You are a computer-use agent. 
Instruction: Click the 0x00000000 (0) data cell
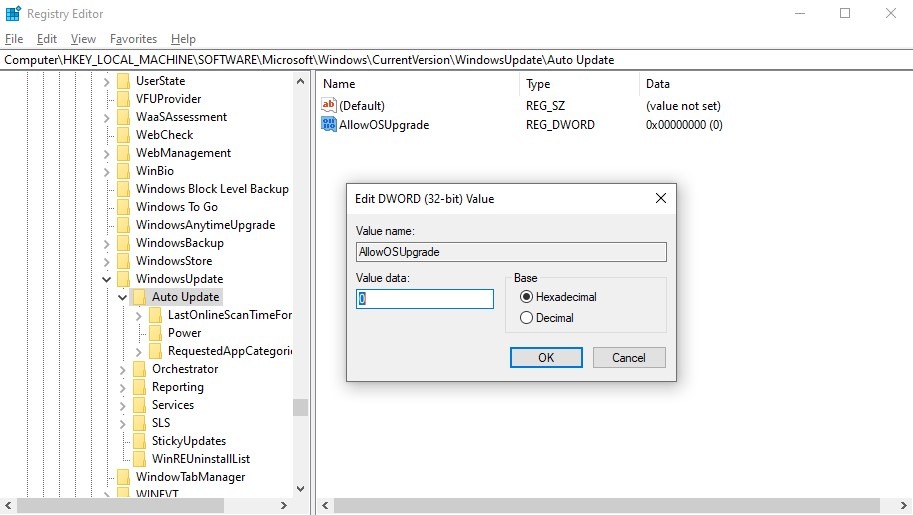[684, 125]
